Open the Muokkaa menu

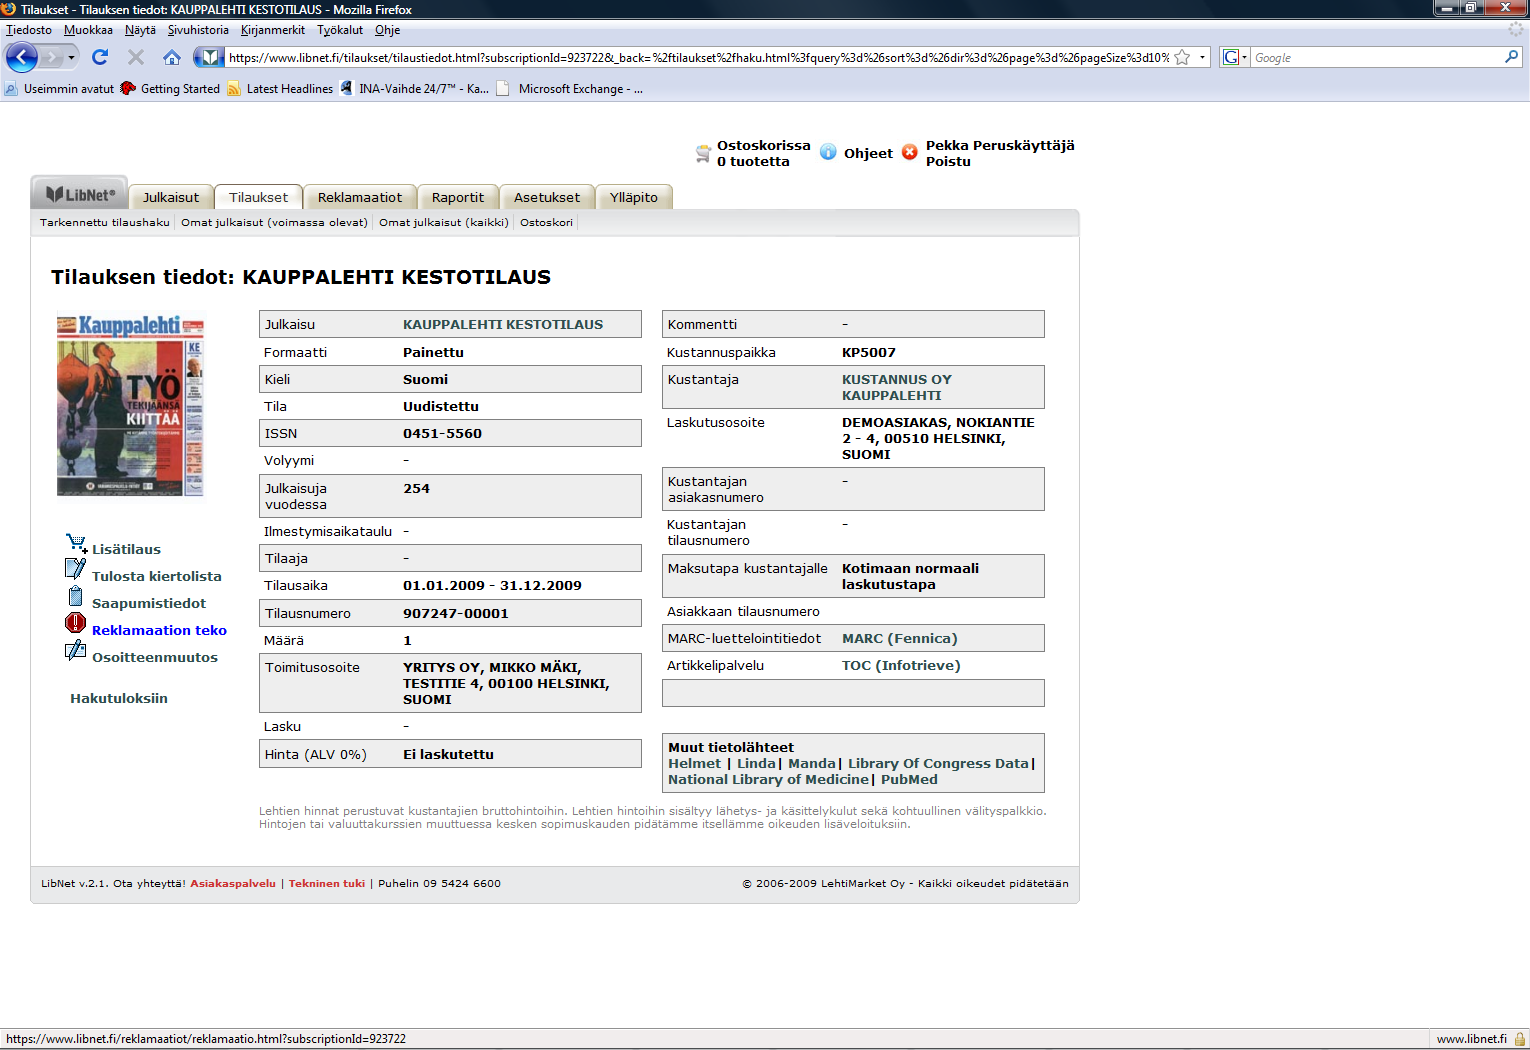pyautogui.click(x=88, y=30)
